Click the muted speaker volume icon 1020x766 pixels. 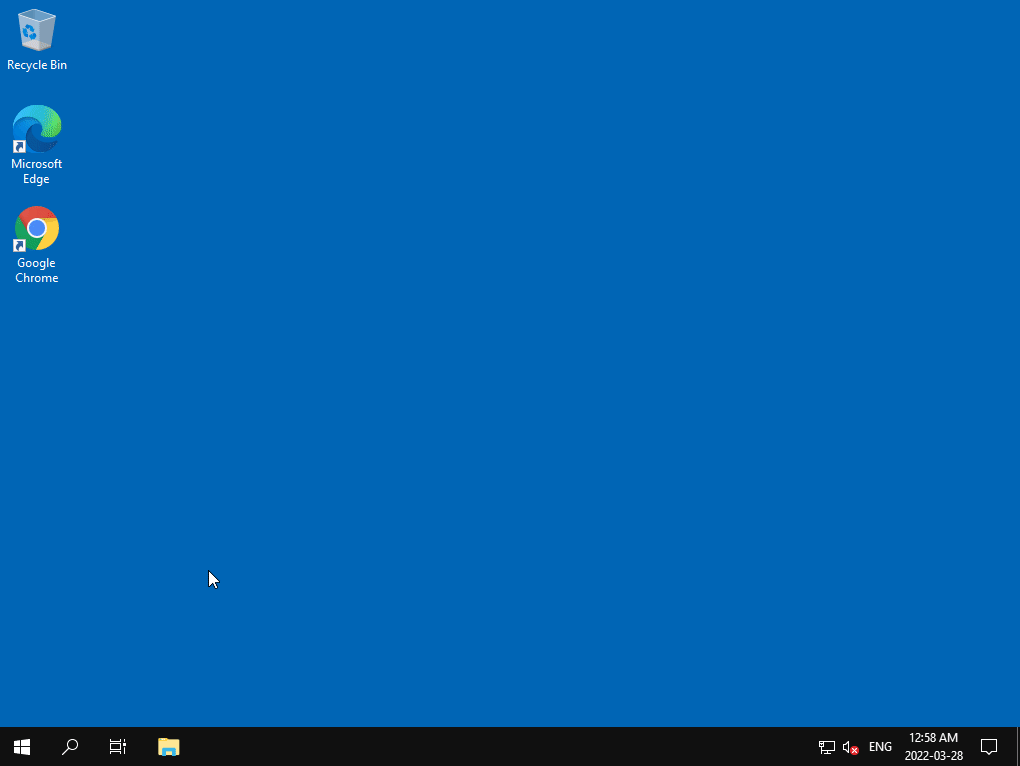850,747
